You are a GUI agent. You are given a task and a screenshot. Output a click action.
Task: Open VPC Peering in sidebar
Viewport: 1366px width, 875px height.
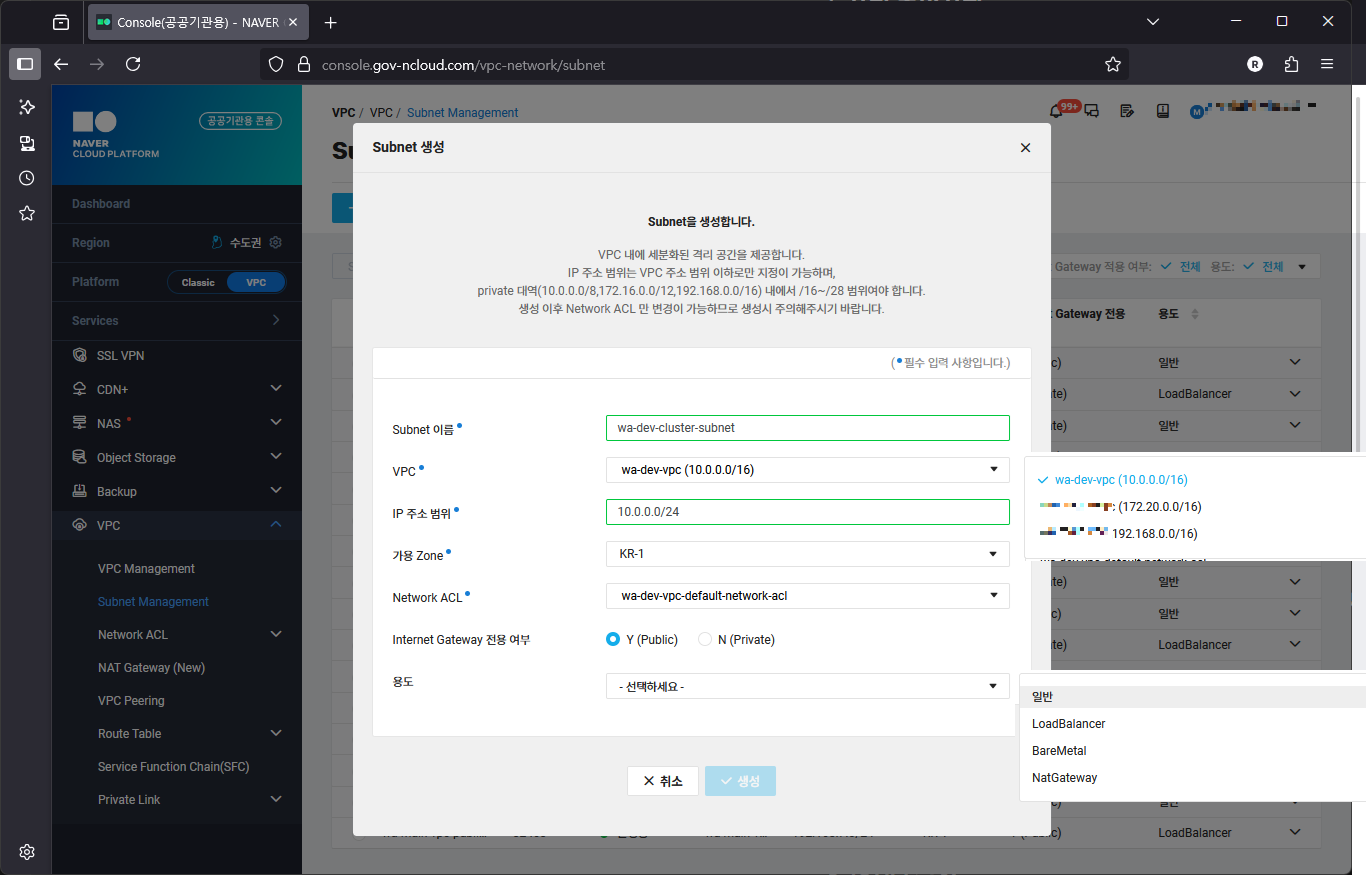pos(131,701)
